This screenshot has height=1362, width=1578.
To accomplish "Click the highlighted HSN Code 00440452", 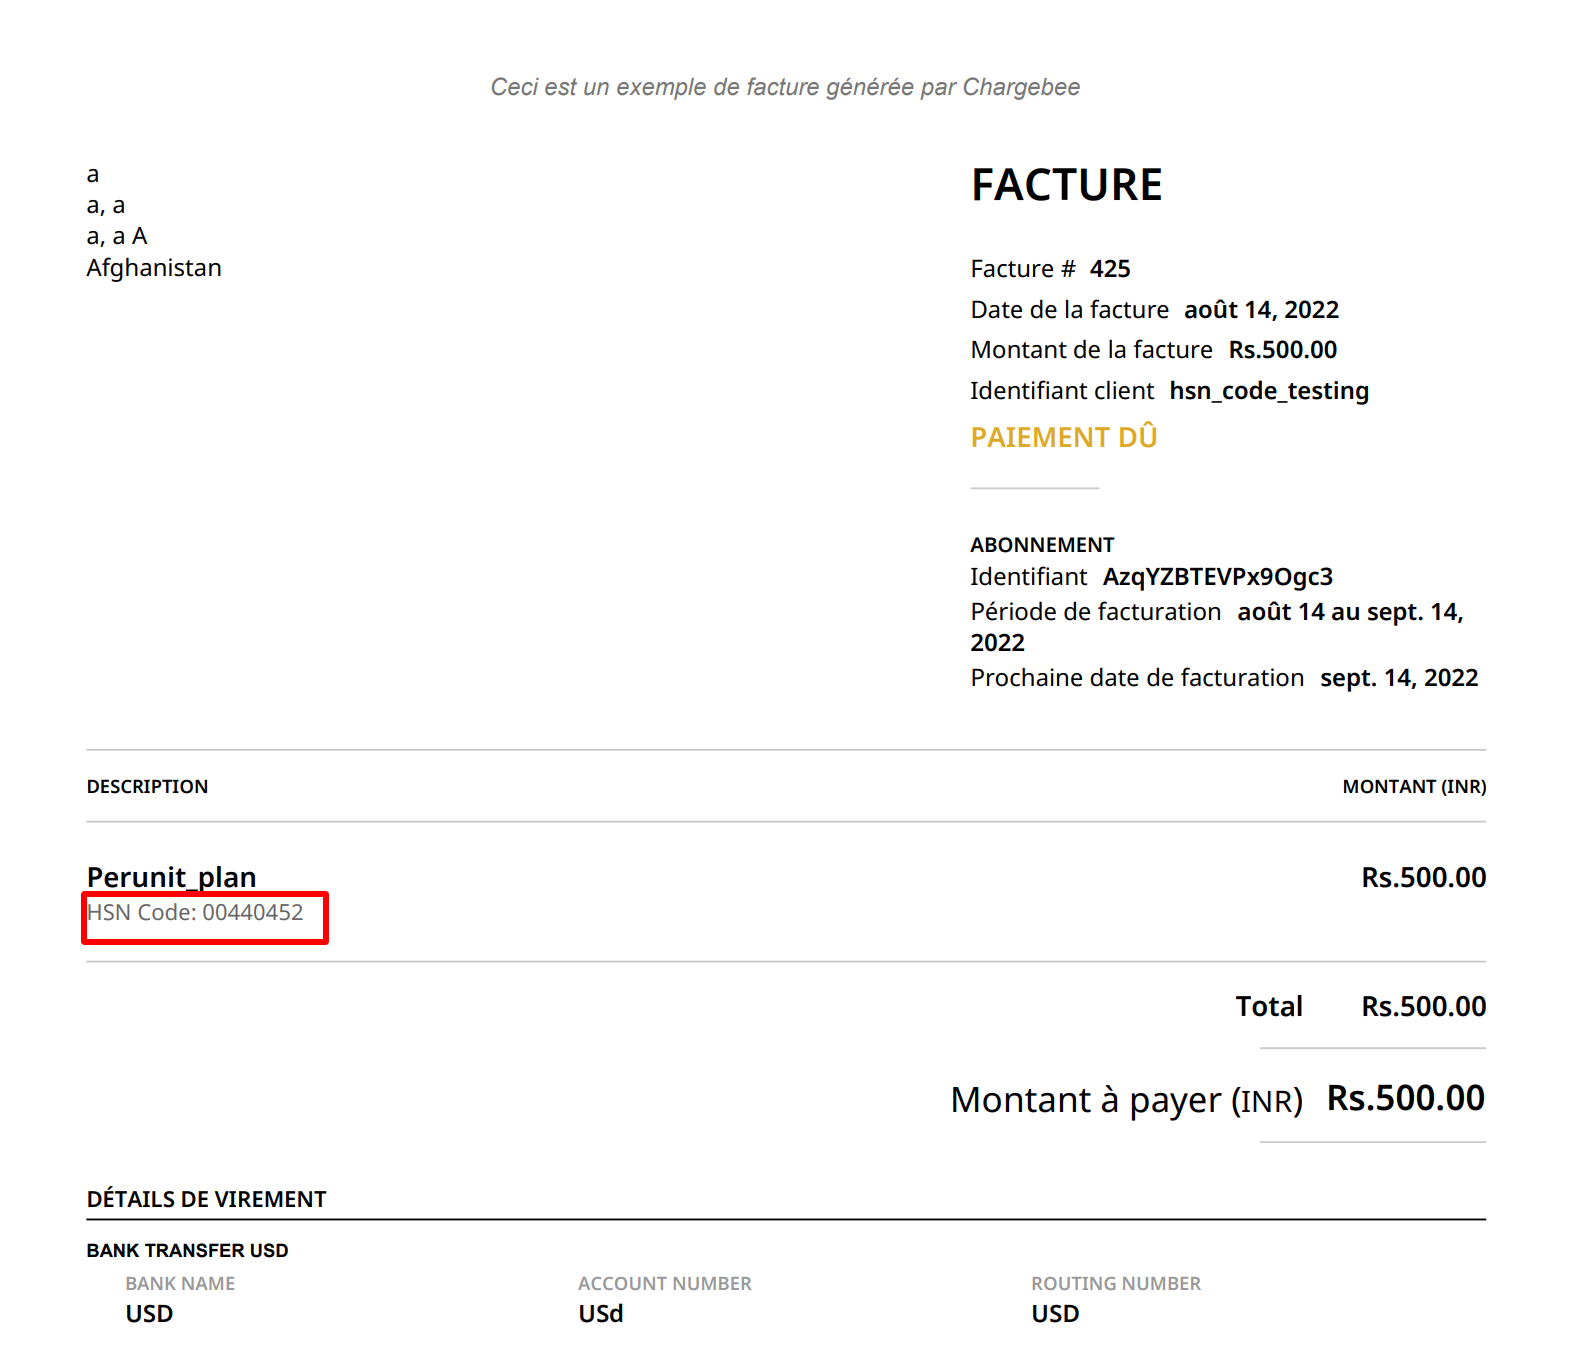I will pyautogui.click(x=196, y=913).
